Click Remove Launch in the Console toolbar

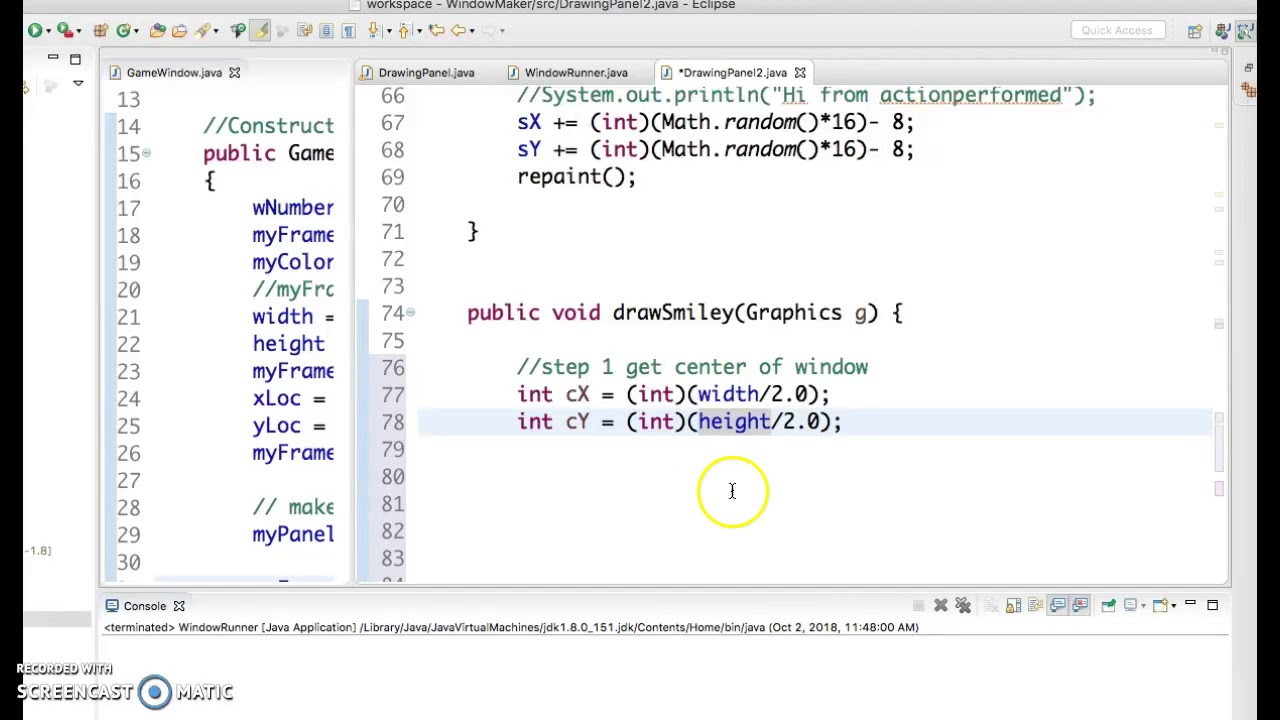point(941,605)
